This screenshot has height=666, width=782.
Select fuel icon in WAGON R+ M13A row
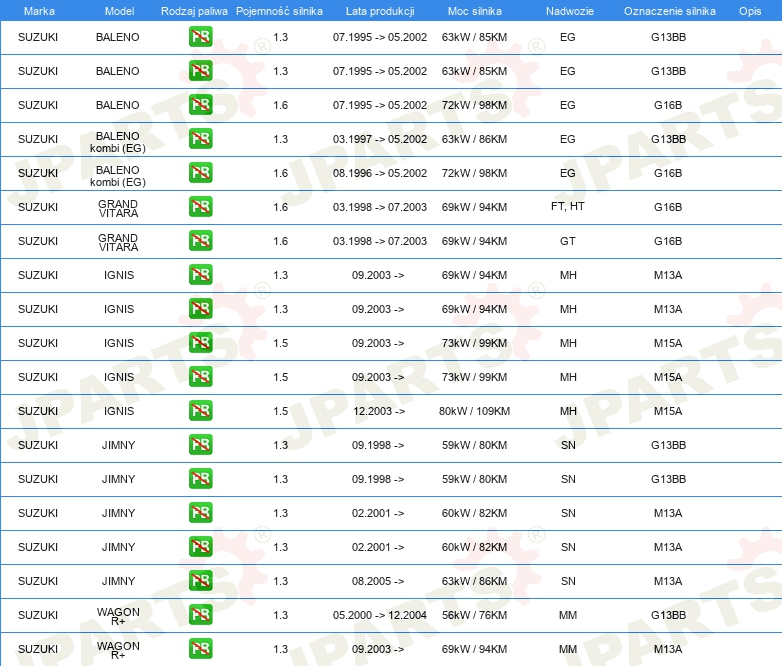(x=200, y=649)
